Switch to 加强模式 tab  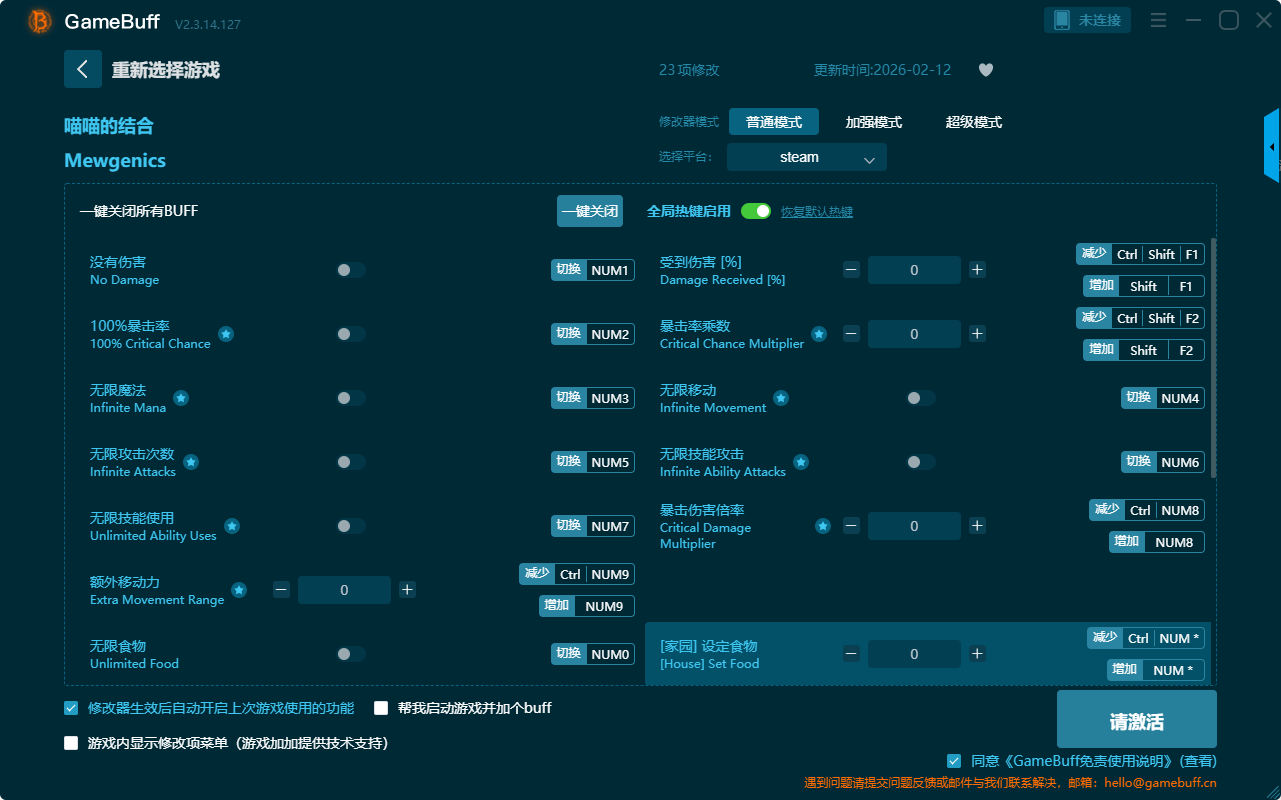click(873, 122)
